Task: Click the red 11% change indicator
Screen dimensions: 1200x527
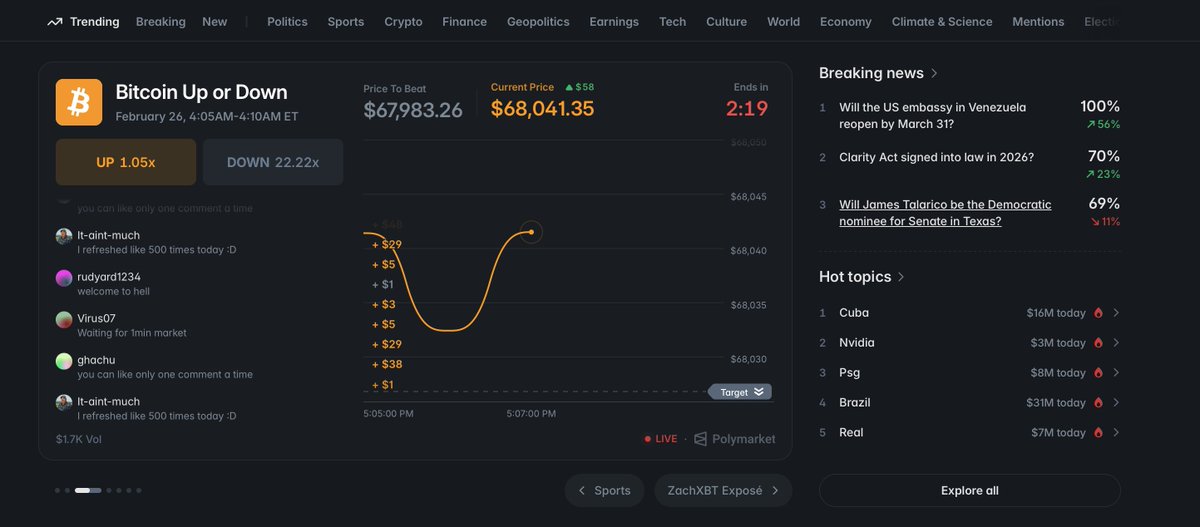Action: coord(1105,222)
